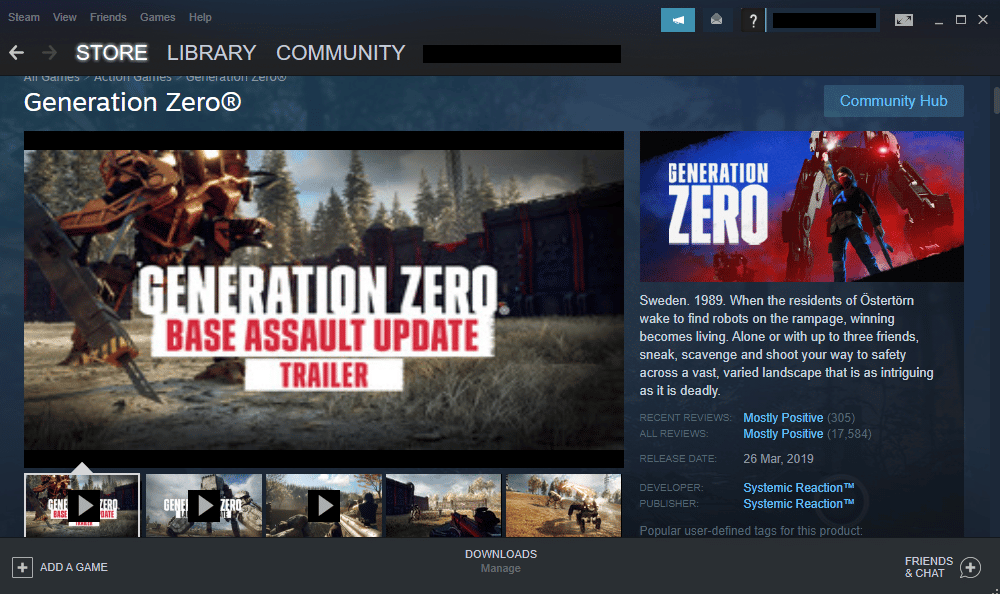The image size is (1000, 594).
Task: Close the Steam window
Action: point(983,20)
